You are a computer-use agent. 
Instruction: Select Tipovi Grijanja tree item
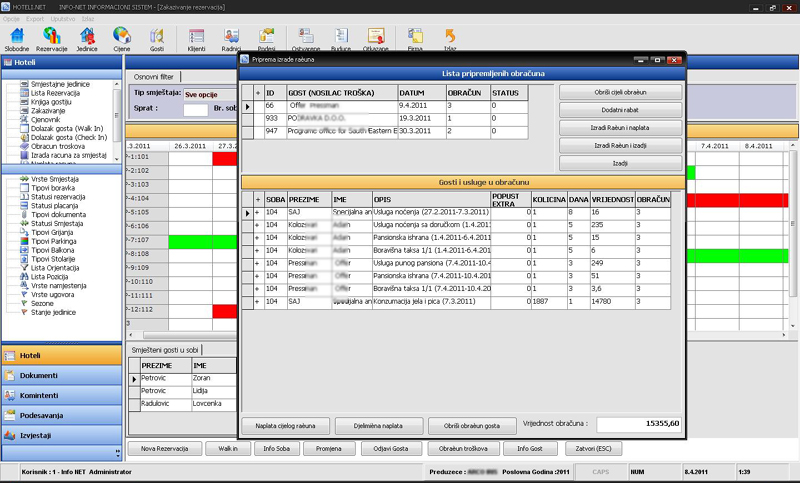pyautogui.click(x=52, y=233)
